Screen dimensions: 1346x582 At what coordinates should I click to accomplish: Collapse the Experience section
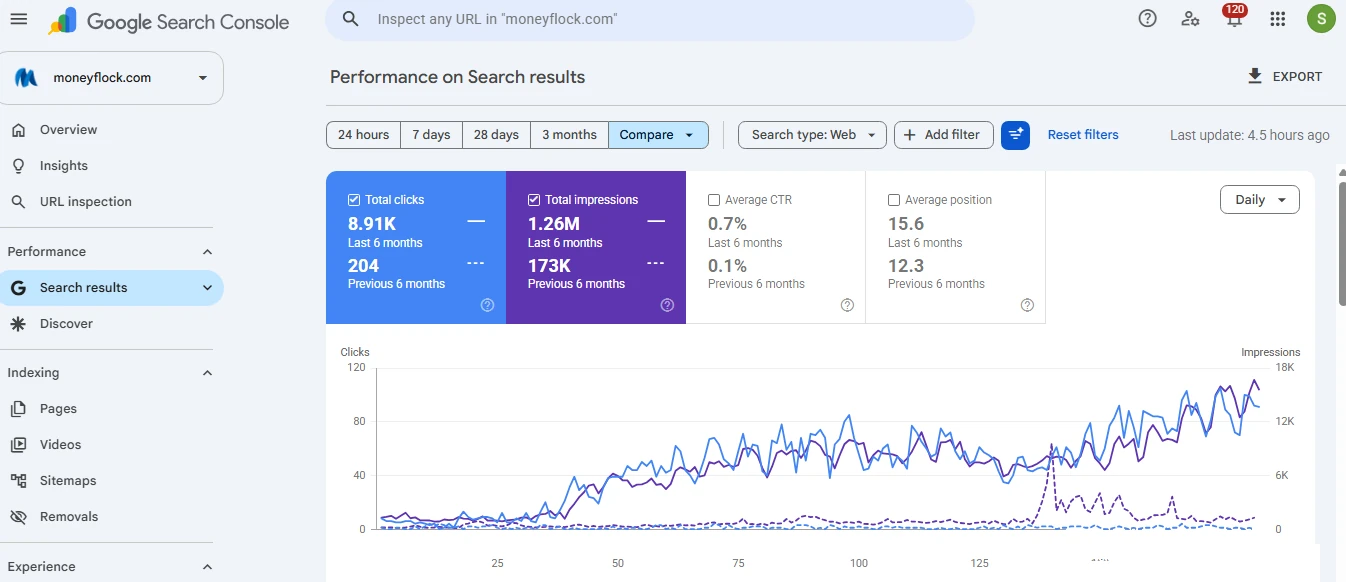click(x=207, y=567)
